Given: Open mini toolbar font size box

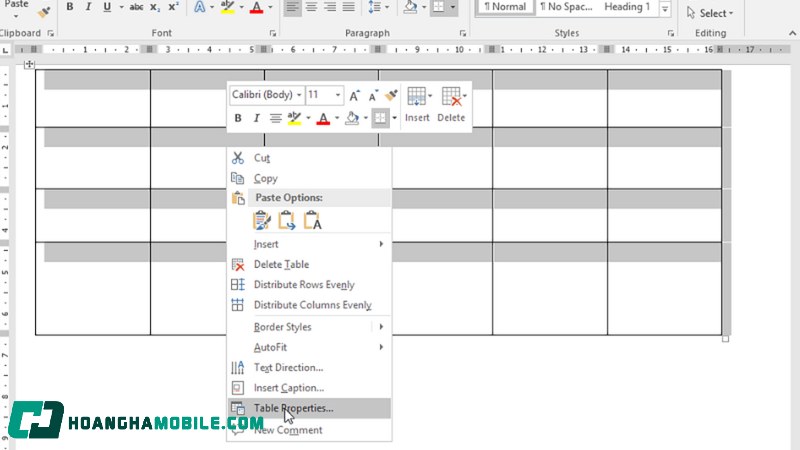Looking at the screenshot, I should click(x=324, y=95).
